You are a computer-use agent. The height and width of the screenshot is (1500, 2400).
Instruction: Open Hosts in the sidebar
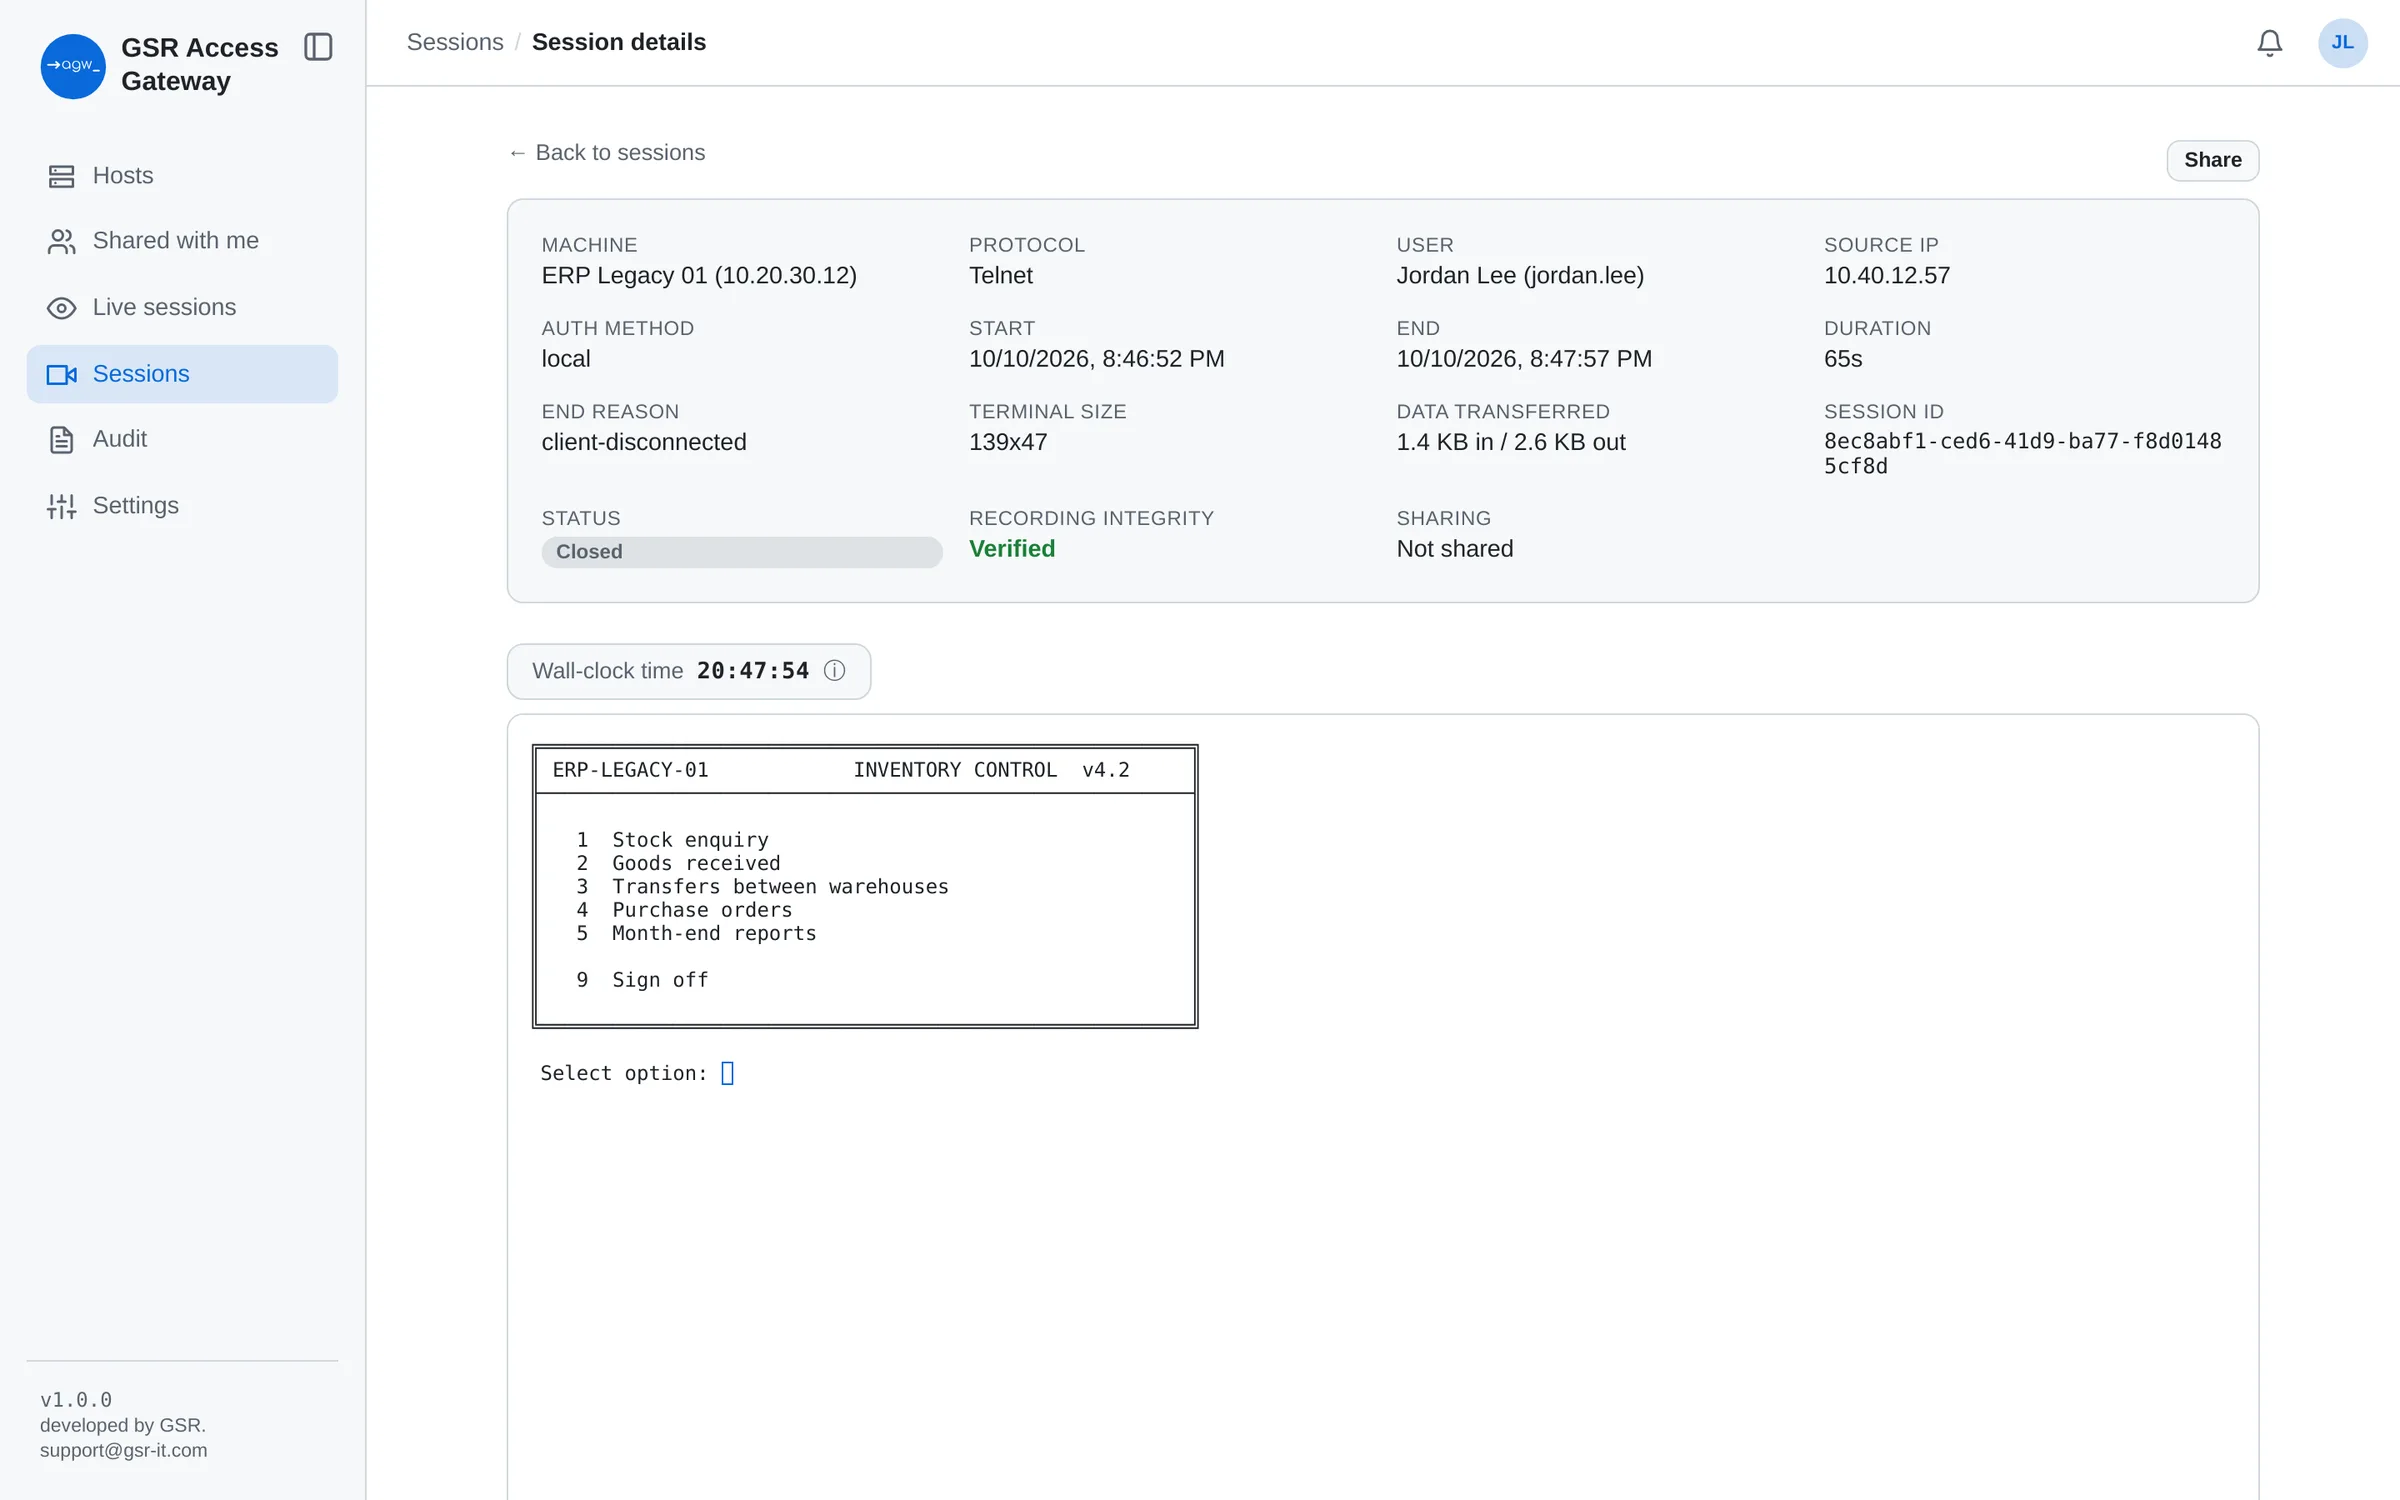[182, 176]
